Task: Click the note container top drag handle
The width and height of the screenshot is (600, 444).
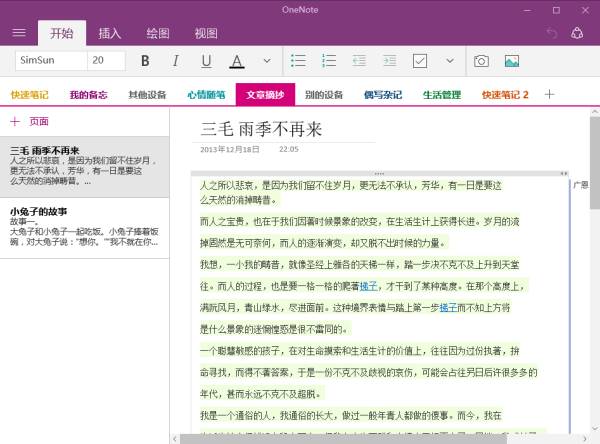Action: (379, 173)
